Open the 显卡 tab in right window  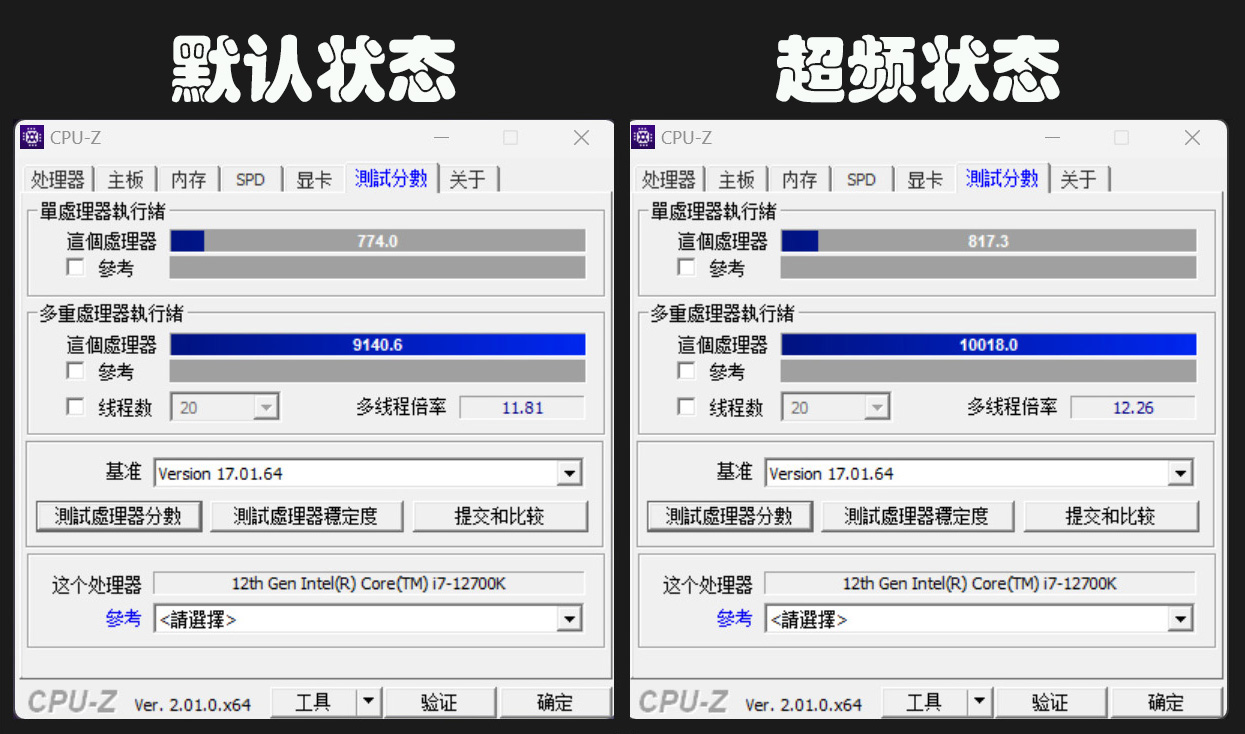point(924,180)
